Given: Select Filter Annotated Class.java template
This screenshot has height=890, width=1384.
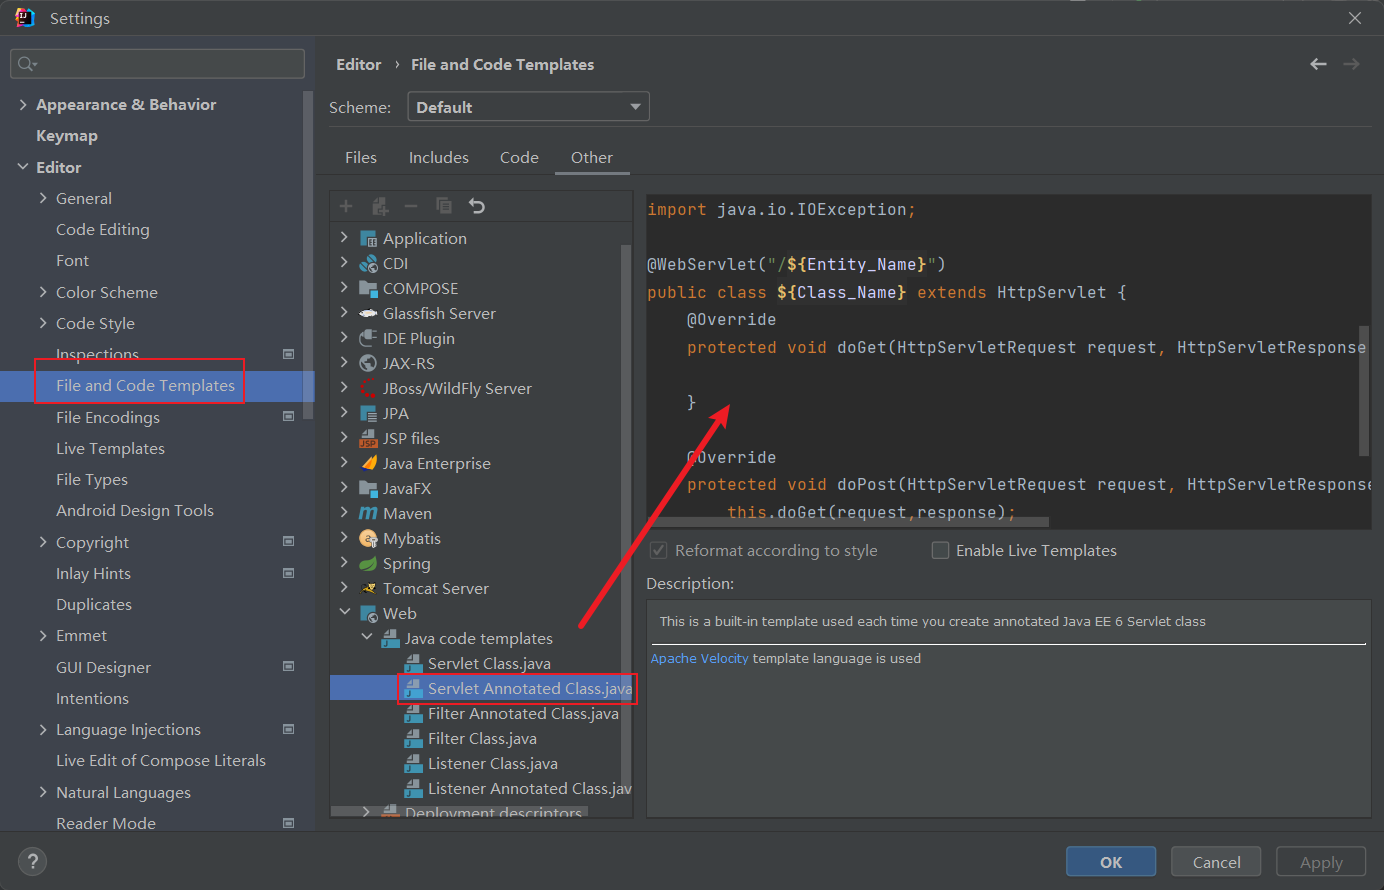Looking at the screenshot, I should click(x=523, y=713).
